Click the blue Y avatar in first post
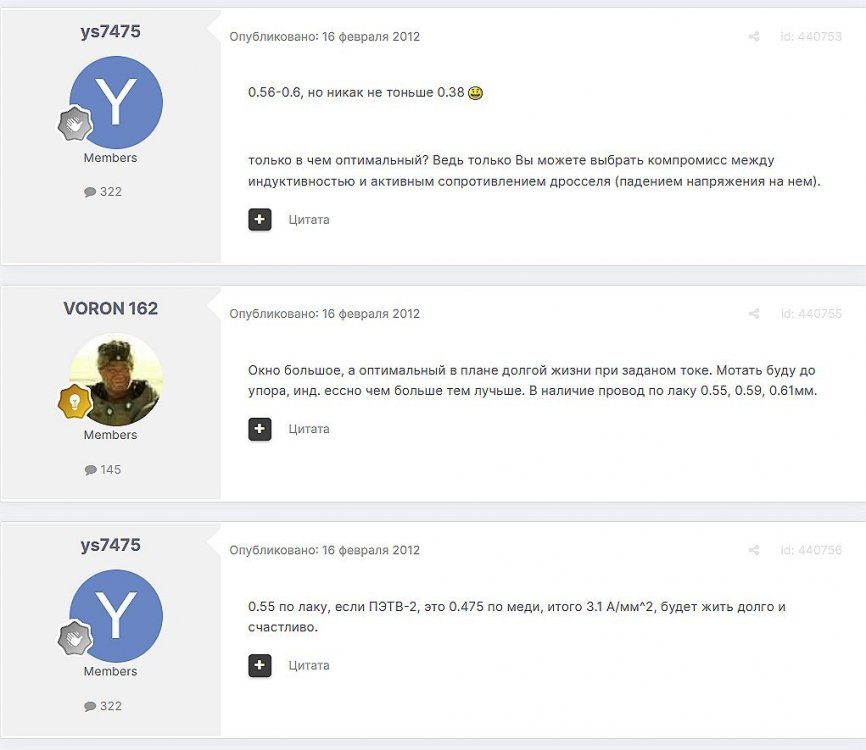The image size is (866, 750). click(116, 102)
